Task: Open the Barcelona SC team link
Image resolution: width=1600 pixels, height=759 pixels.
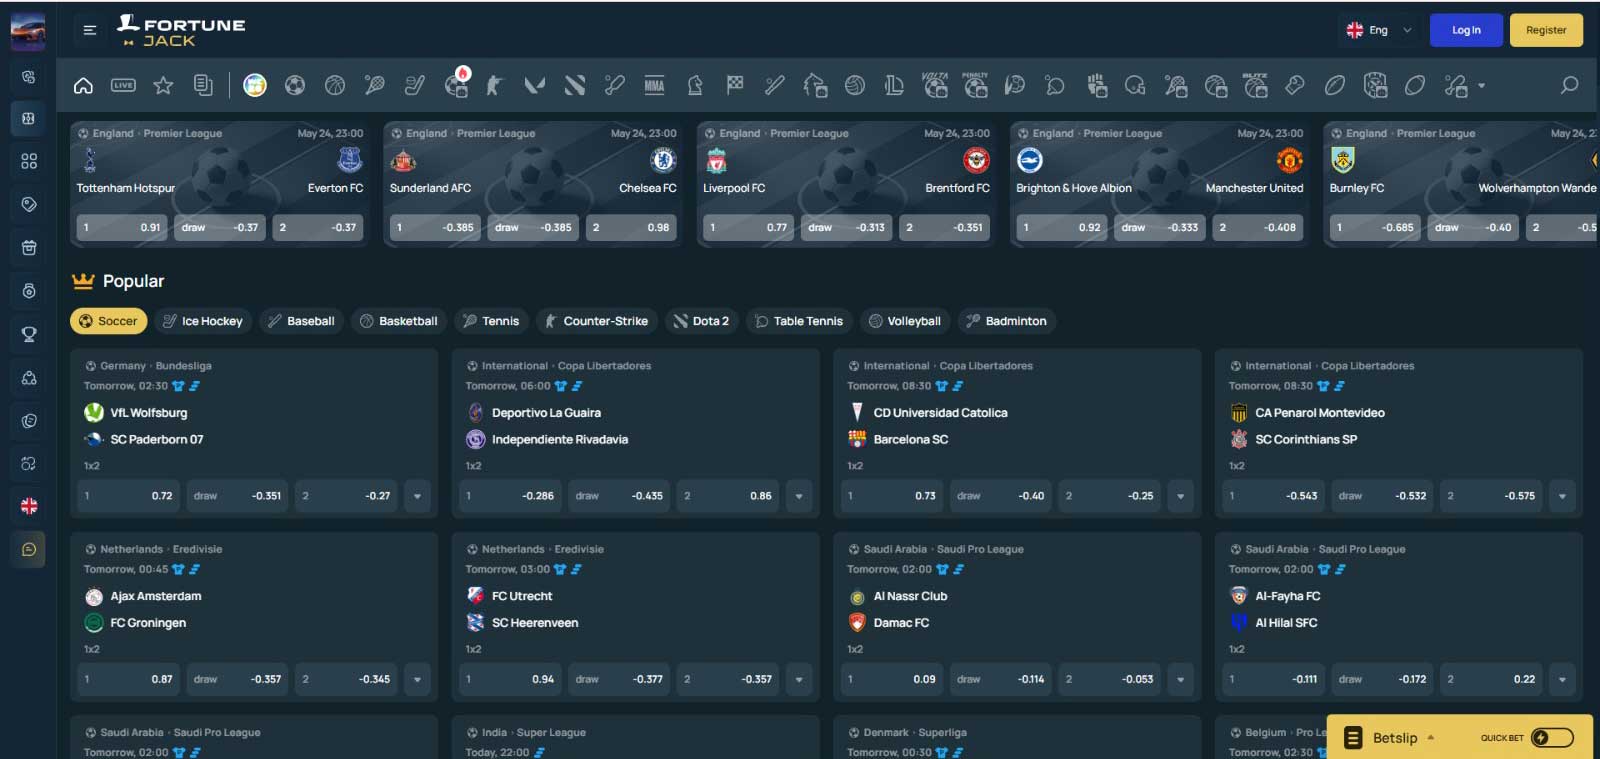Action: tap(911, 439)
